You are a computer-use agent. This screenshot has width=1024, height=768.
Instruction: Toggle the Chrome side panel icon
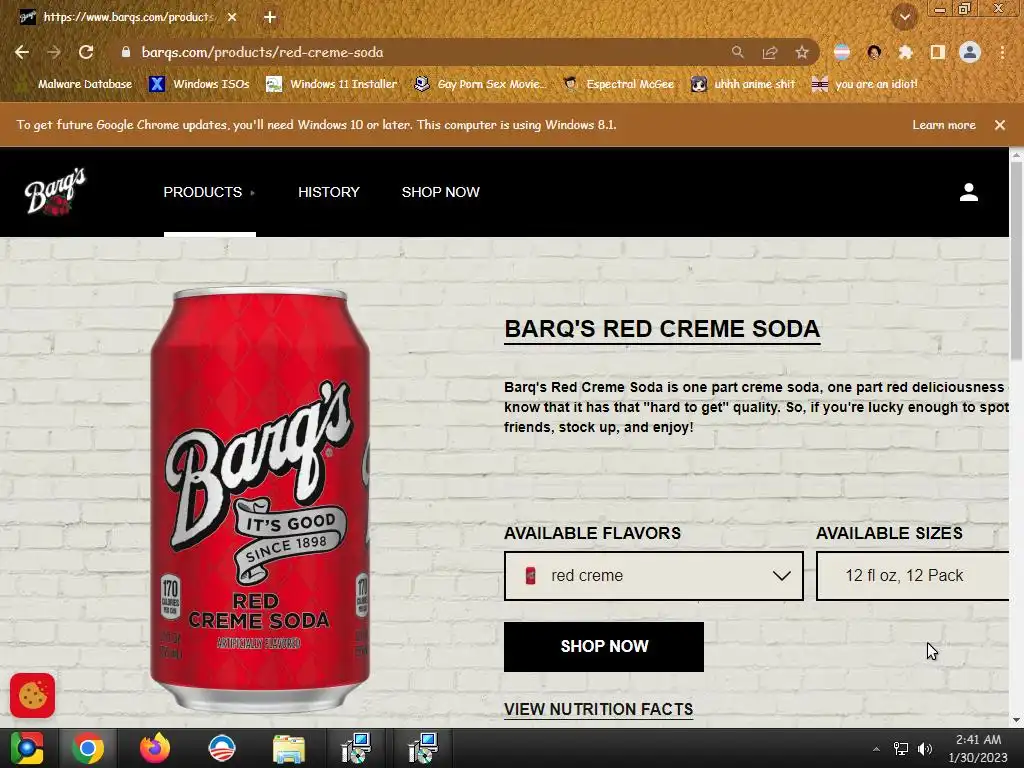point(938,52)
